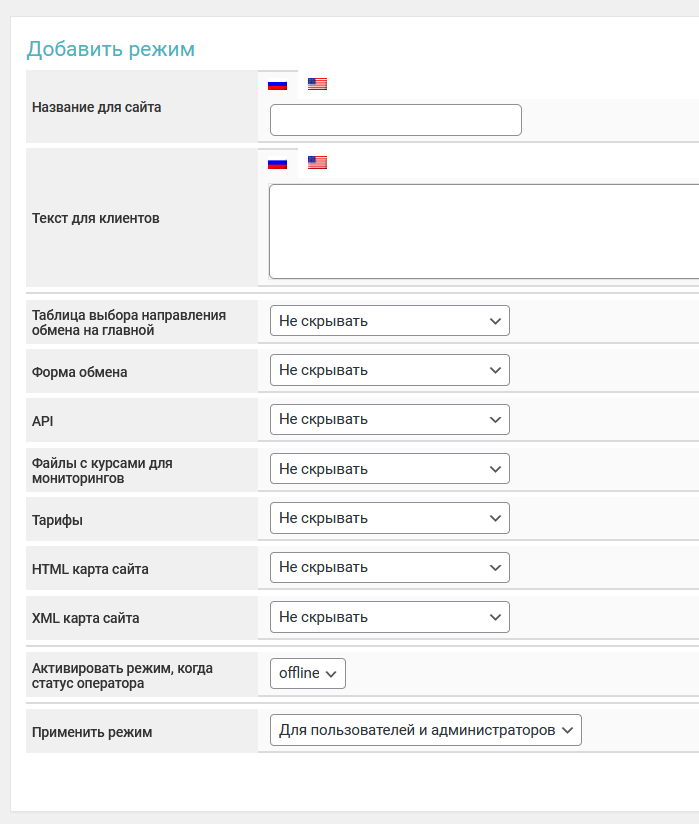Click the 'Применить режим' label
This screenshot has width=699, height=824.
tap(92, 732)
